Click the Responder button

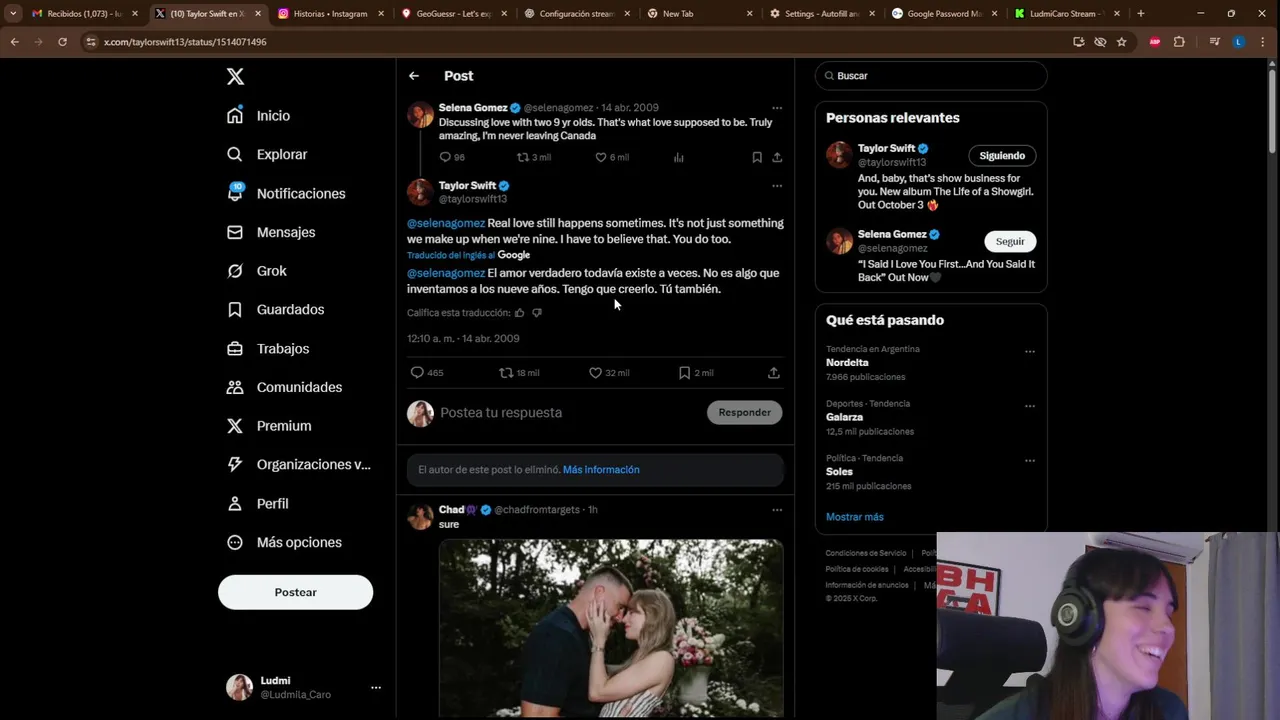click(745, 413)
